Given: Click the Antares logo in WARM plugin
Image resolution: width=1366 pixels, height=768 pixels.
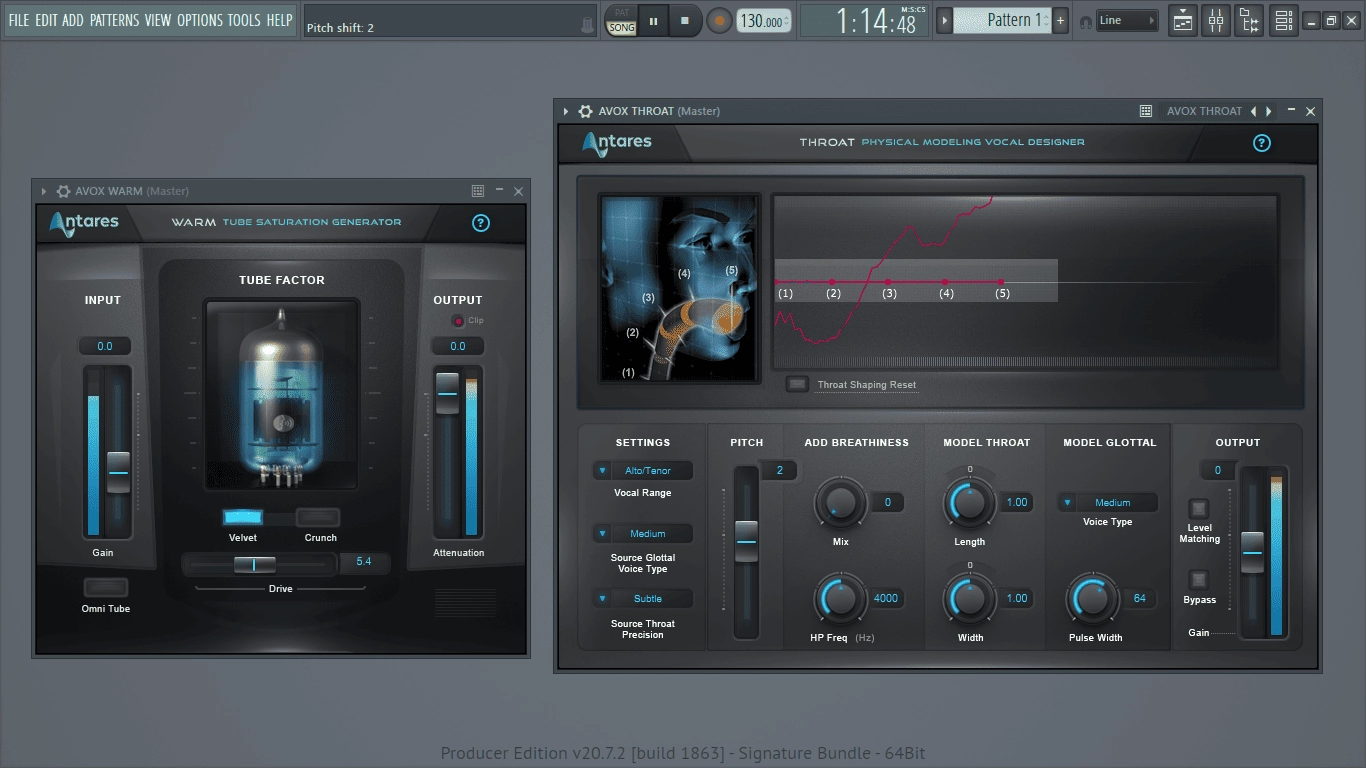Looking at the screenshot, I should click(x=84, y=224).
